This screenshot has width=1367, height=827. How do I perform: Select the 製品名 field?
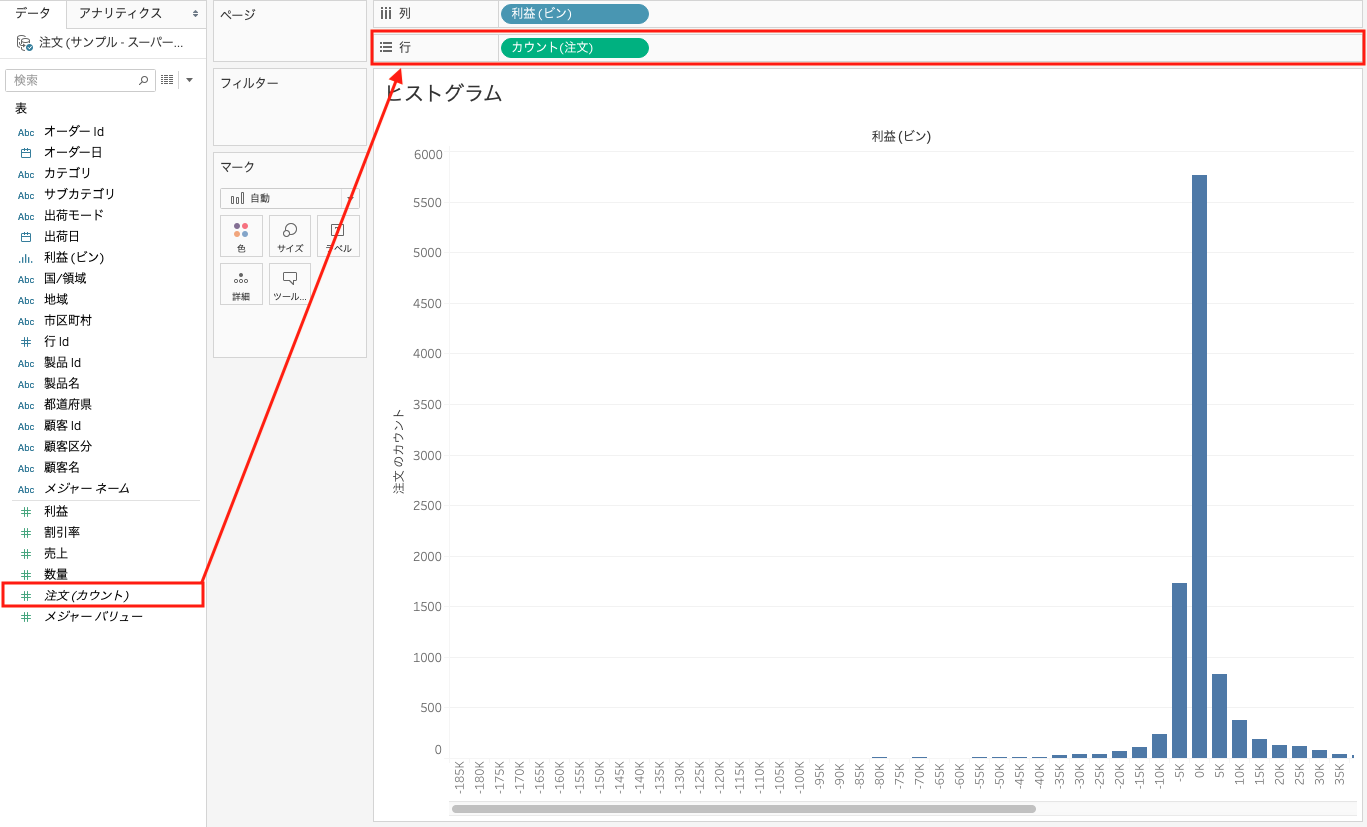coord(62,383)
